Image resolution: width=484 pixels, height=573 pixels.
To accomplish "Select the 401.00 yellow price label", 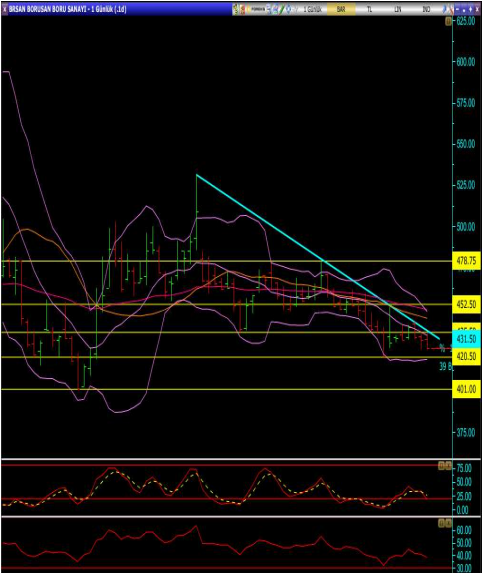I will pyautogui.click(x=466, y=390).
